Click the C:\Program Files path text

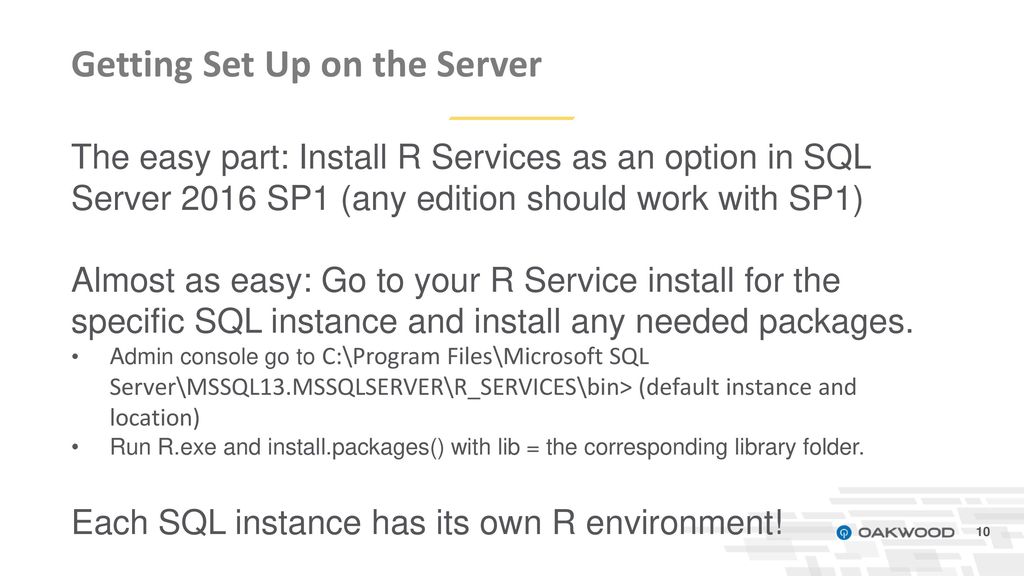(x=410, y=357)
